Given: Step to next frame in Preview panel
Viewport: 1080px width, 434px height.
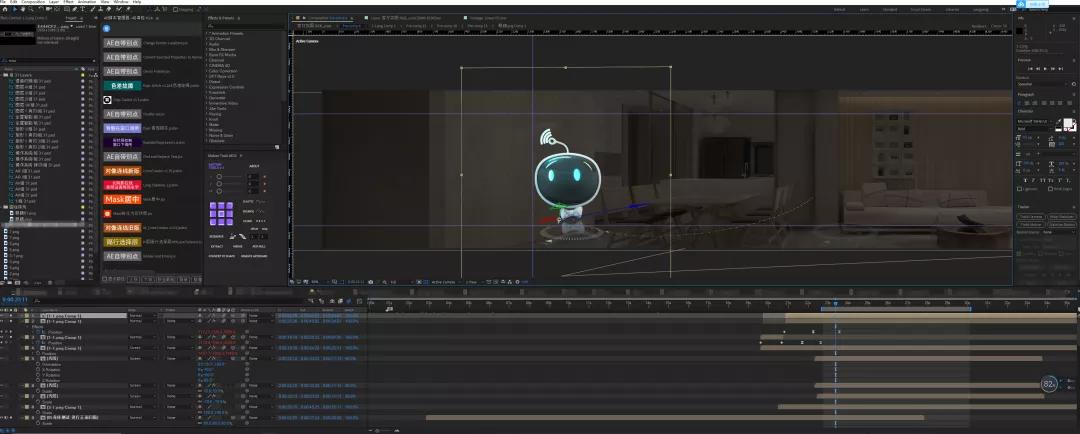Looking at the screenshot, I should click(1052, 69).
